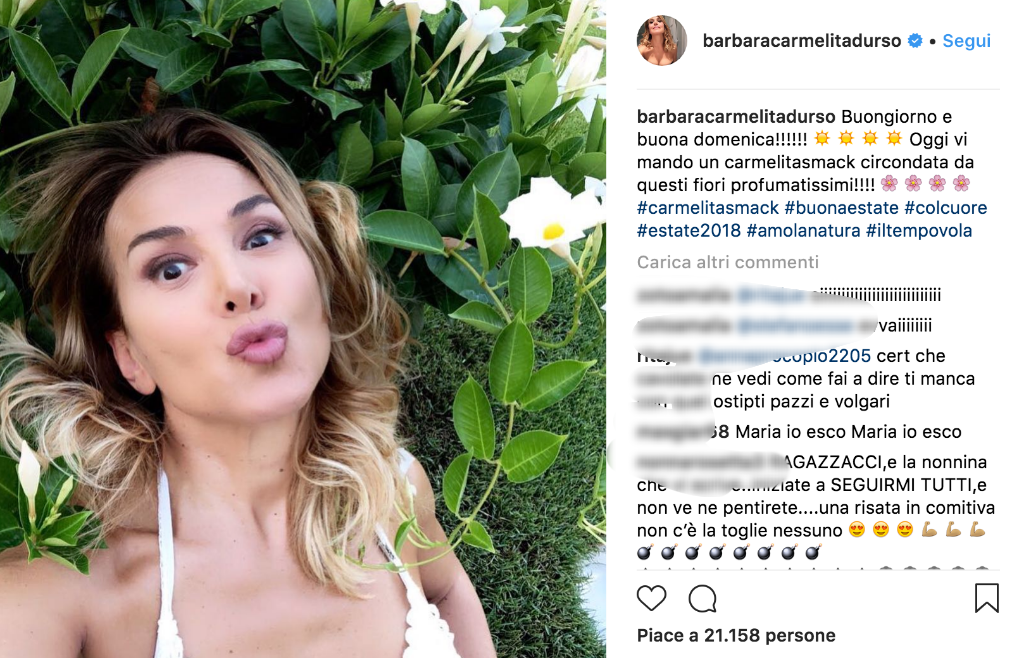Viewport: 1024px width, 658px height.
Task: Open mention ending in scopio2205
Action: coord(784,356)
